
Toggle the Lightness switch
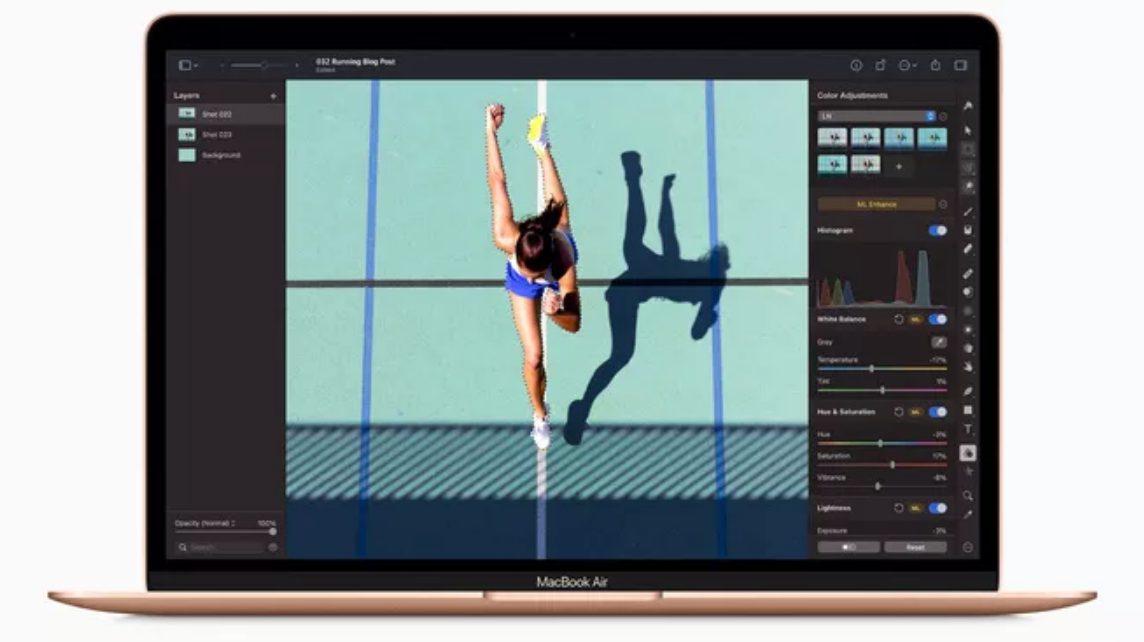pos(938,508)
